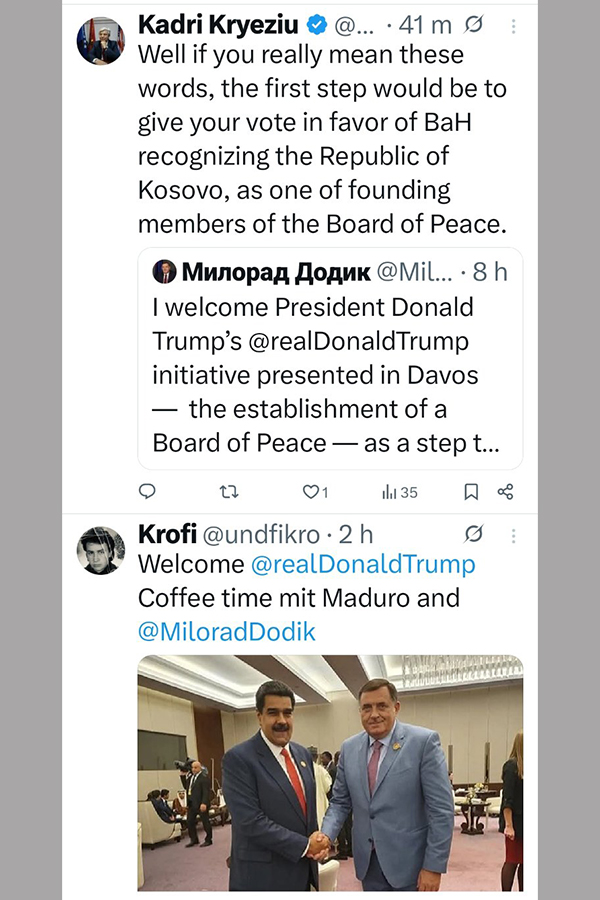Viewport: 600px width, 900px height.
Task: Like the Kadri Kryeziu post
Action: [x=311, y=491]
